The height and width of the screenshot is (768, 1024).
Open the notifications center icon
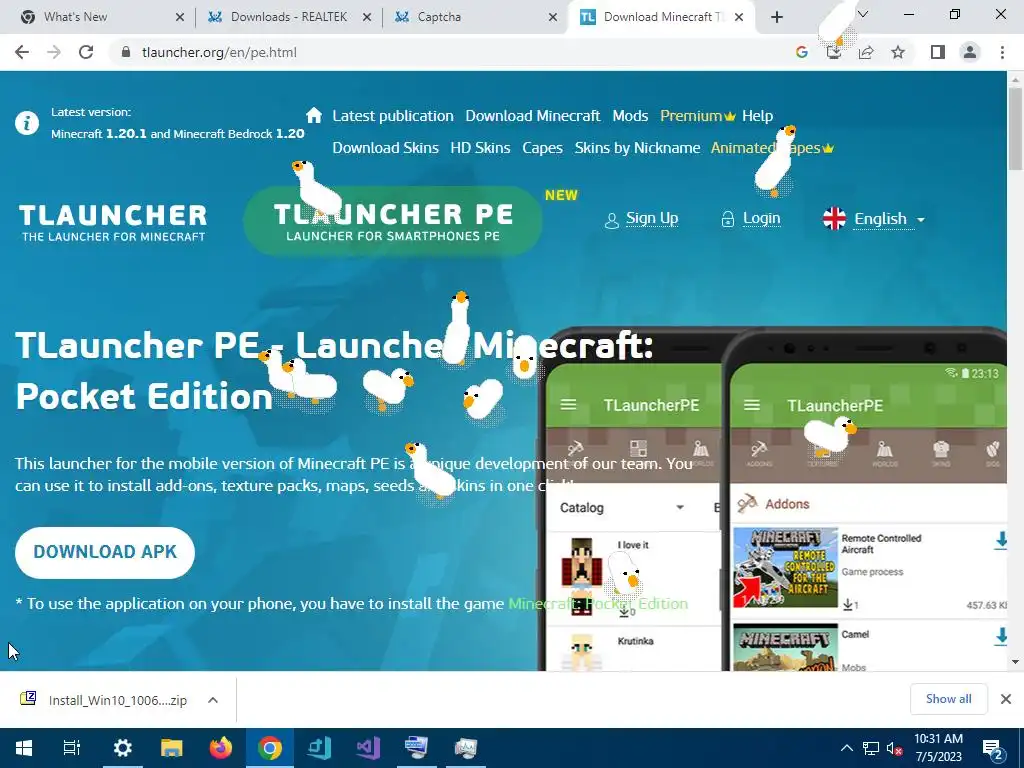(993, 749)
